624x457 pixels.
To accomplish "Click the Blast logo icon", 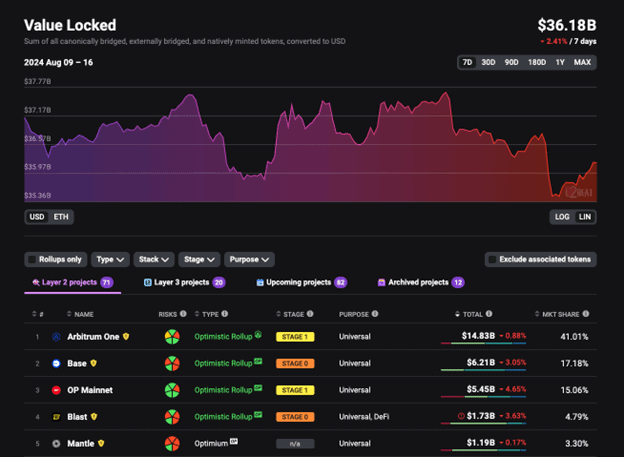I will 56,417.
